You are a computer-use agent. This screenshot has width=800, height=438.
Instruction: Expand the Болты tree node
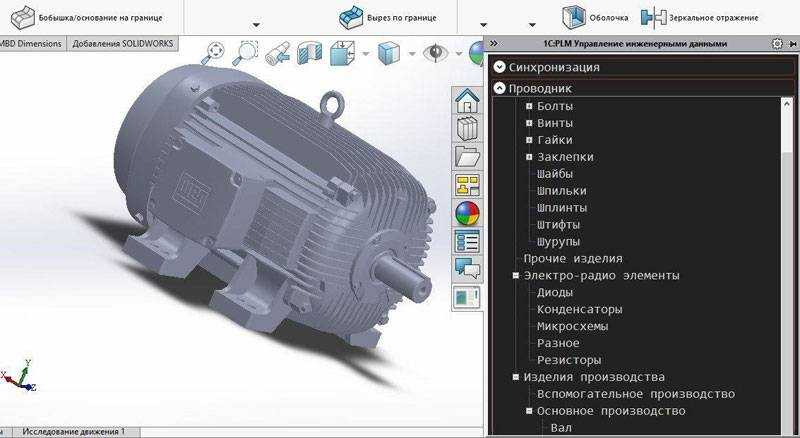529,106
